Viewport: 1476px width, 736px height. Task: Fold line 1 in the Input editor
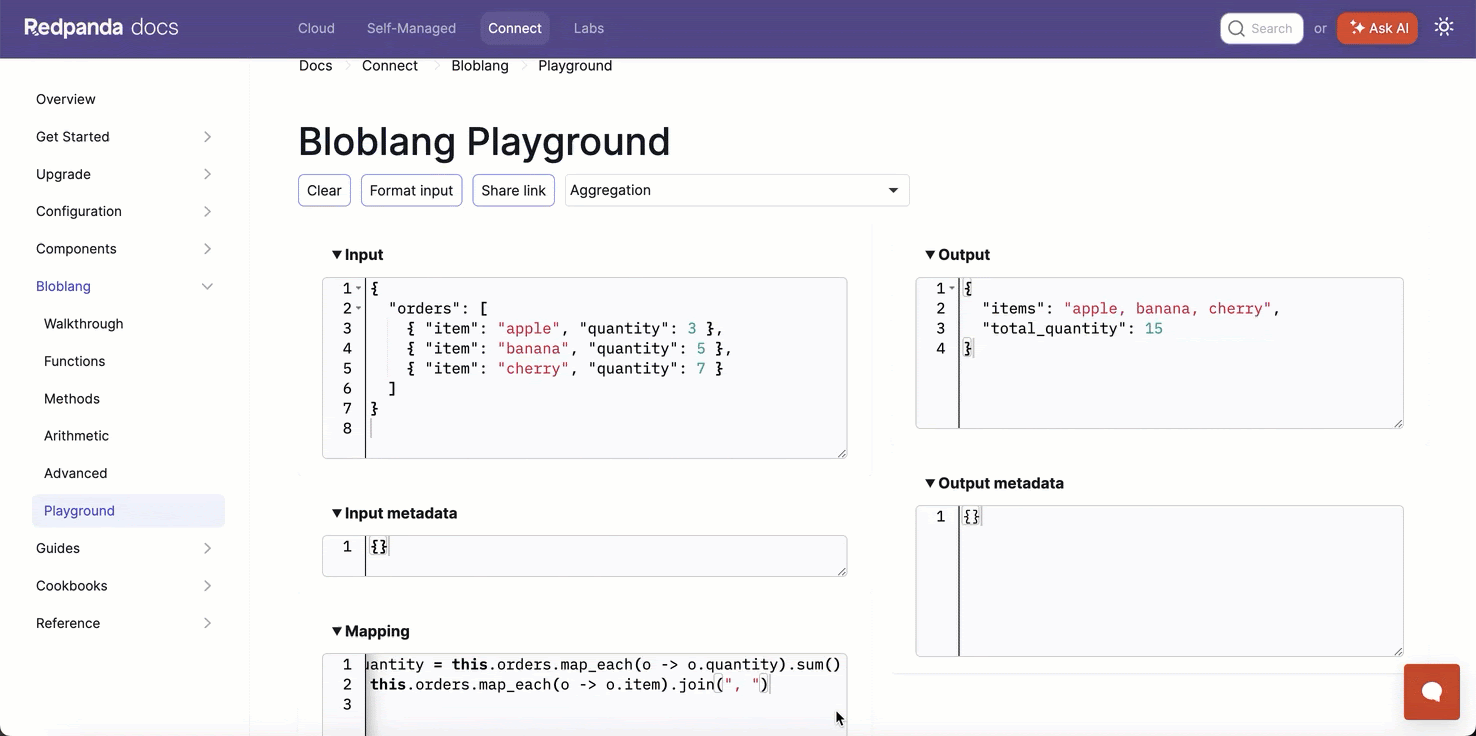[x=359, y=289]
